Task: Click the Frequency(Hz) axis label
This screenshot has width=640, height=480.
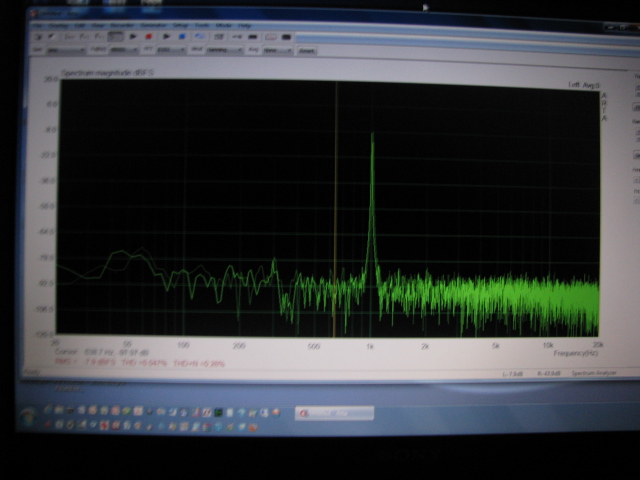Action: pos(576,353)
